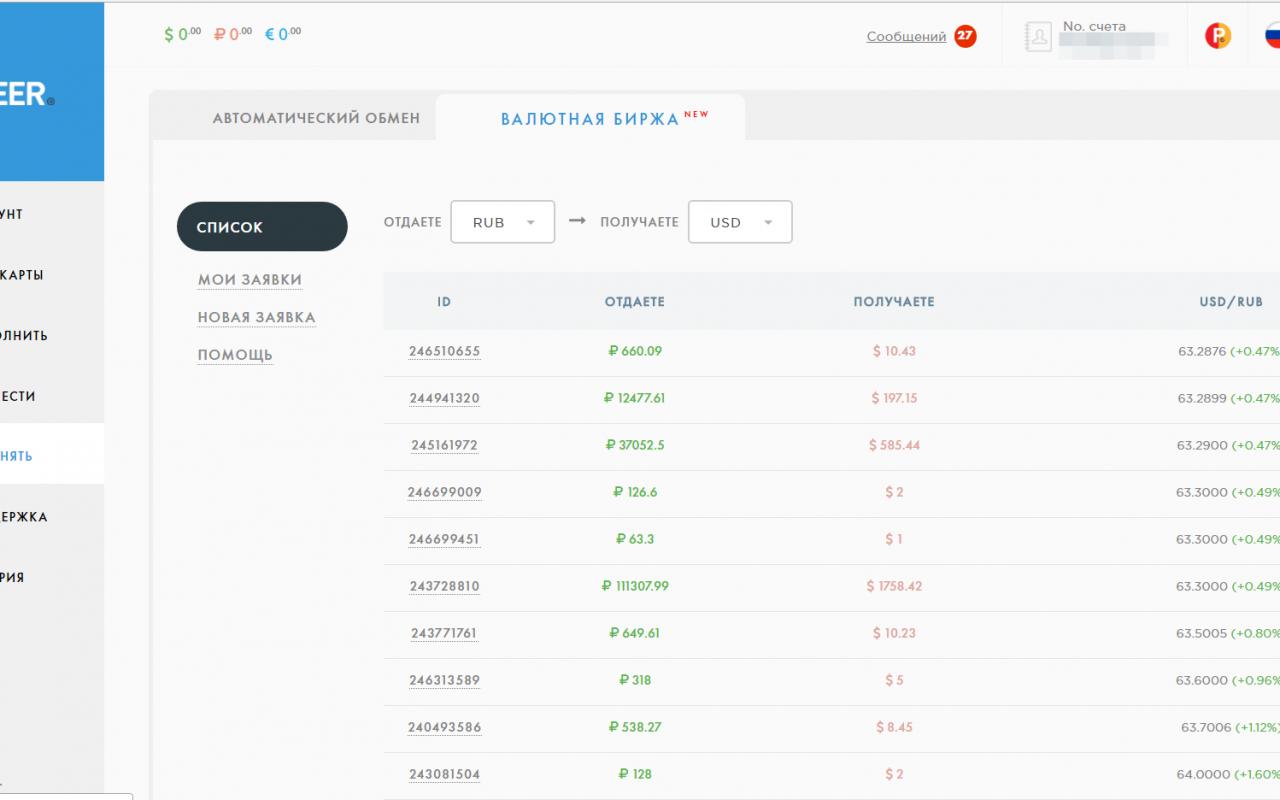The height and width of the screenshot is (800, 1280).
Task: Open order ID 246510655
Action: click(x=444, y=351)
